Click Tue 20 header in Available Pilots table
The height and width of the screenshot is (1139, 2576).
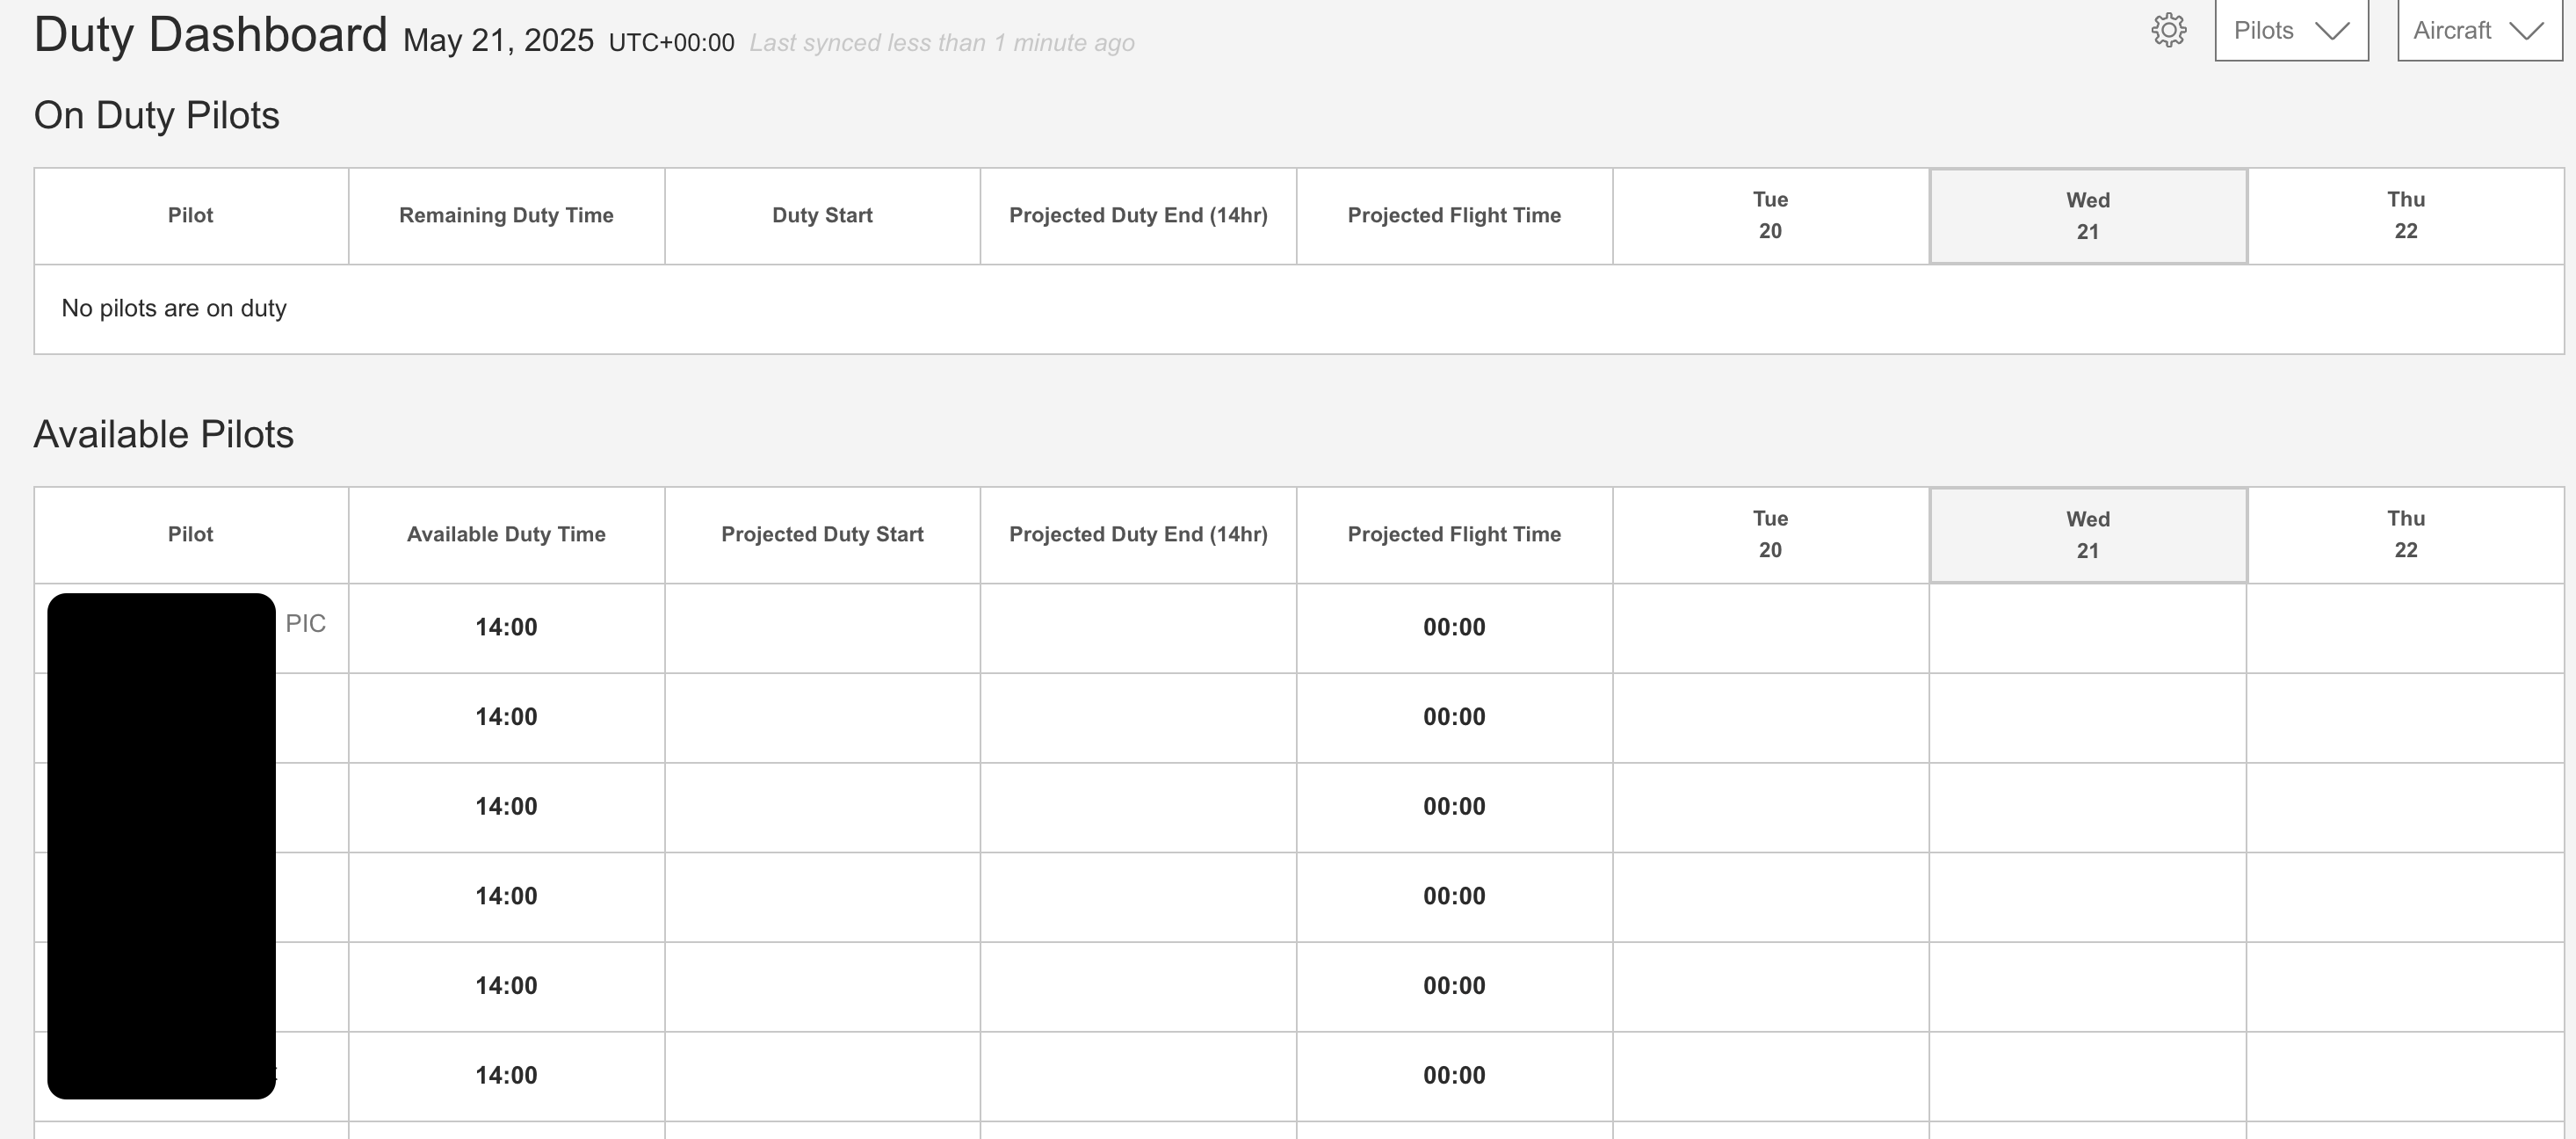(x=1770, y=535)
